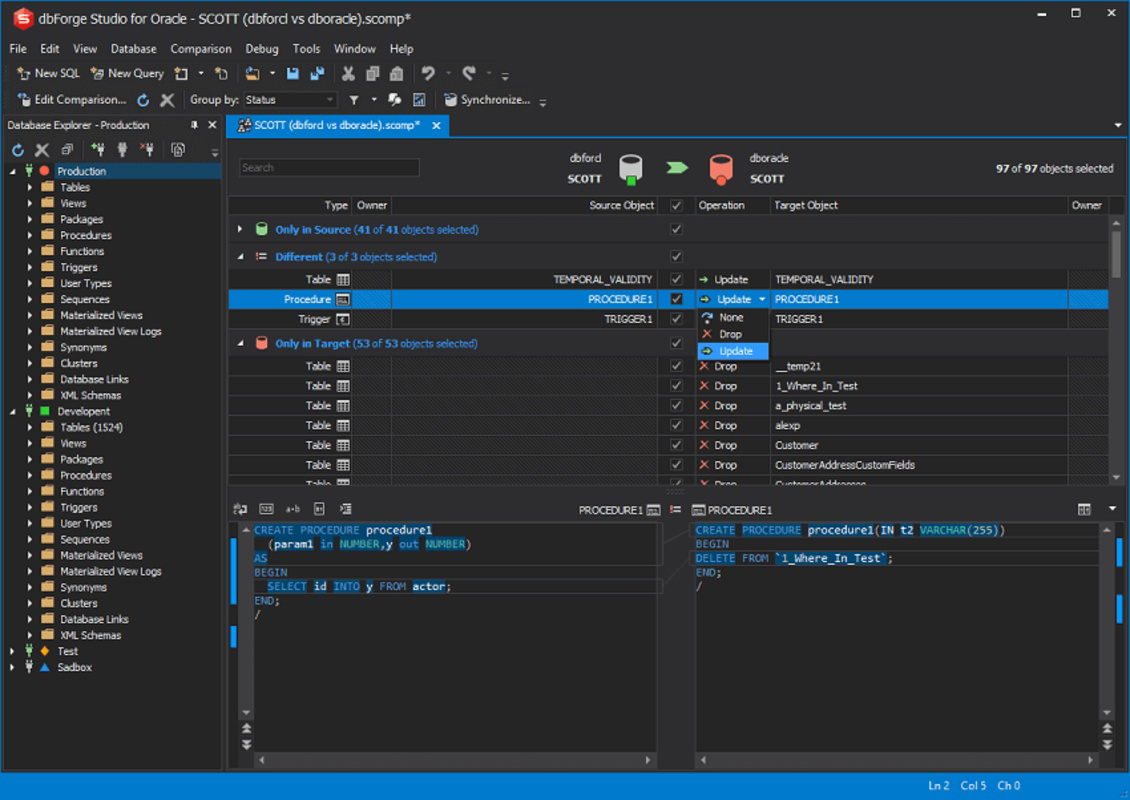The height and width of the screenshot is (800, 1130).
Task: Click the a-b text comparison icon in diff toolbar
Action: (293, 509)
